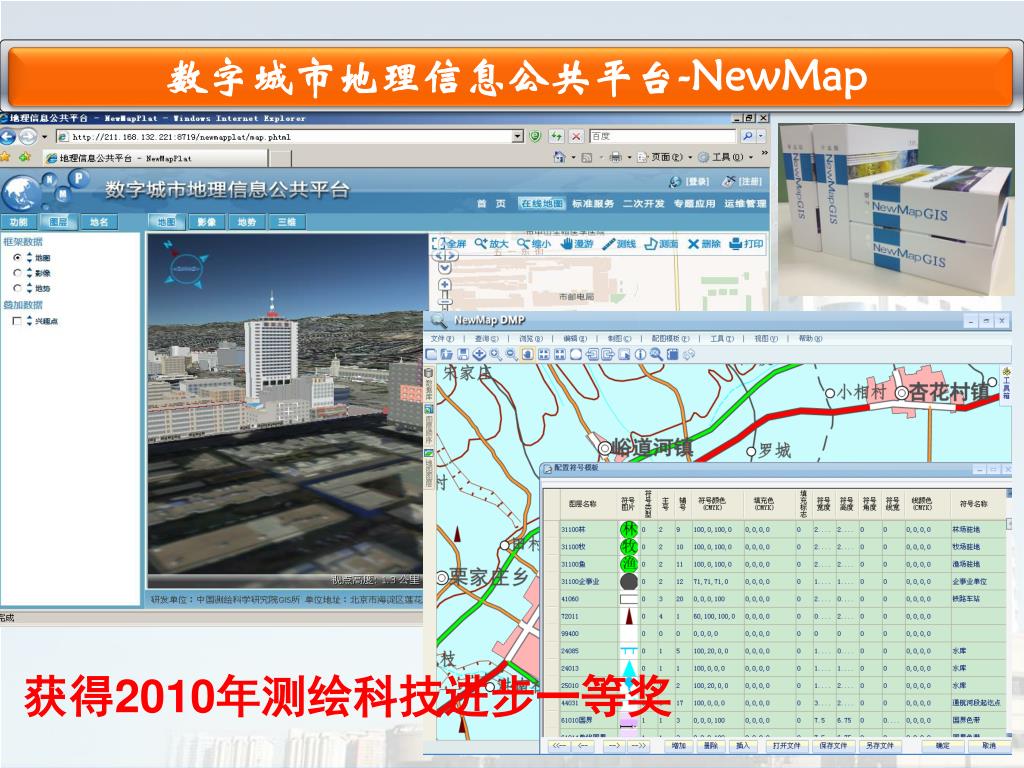Enable the 兴趣点 checkbox
The height and width of the screenshot is (768, 1024).
tap(18, 321)
